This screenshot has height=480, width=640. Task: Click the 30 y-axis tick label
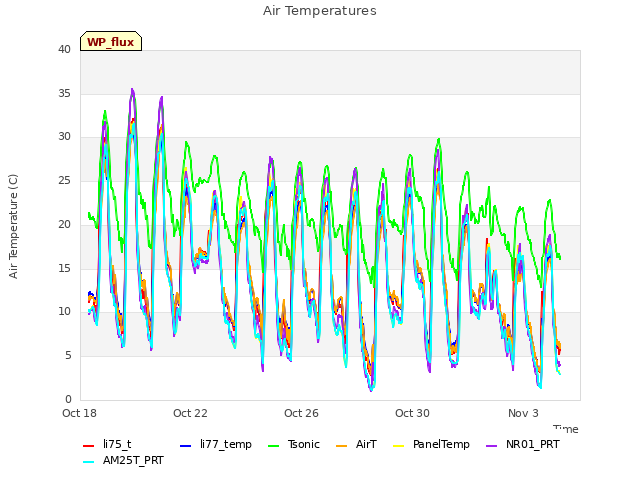(x=64, y=137)
